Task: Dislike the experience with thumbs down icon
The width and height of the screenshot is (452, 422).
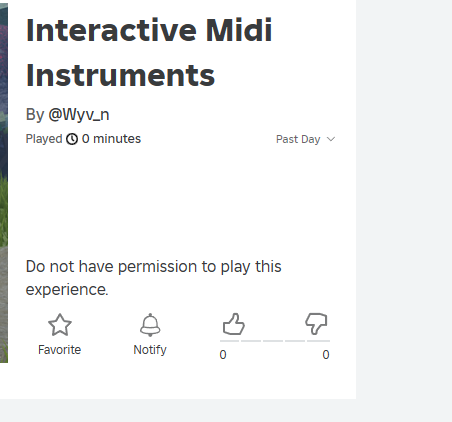Action: click(x=316, y=324)
